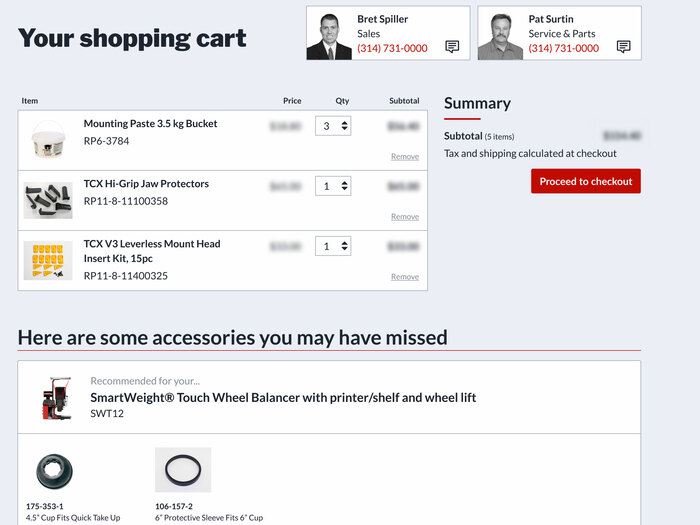Adjust quantity for Leverless Mount Head Kit

tap(334, 246)
